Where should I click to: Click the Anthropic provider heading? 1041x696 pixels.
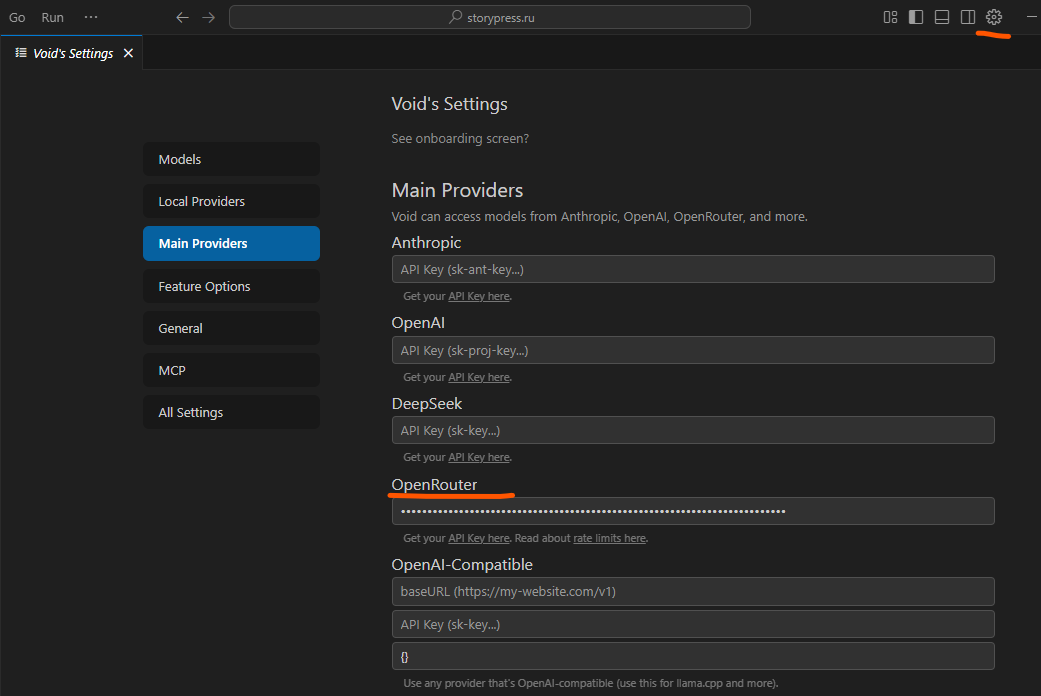426,242
